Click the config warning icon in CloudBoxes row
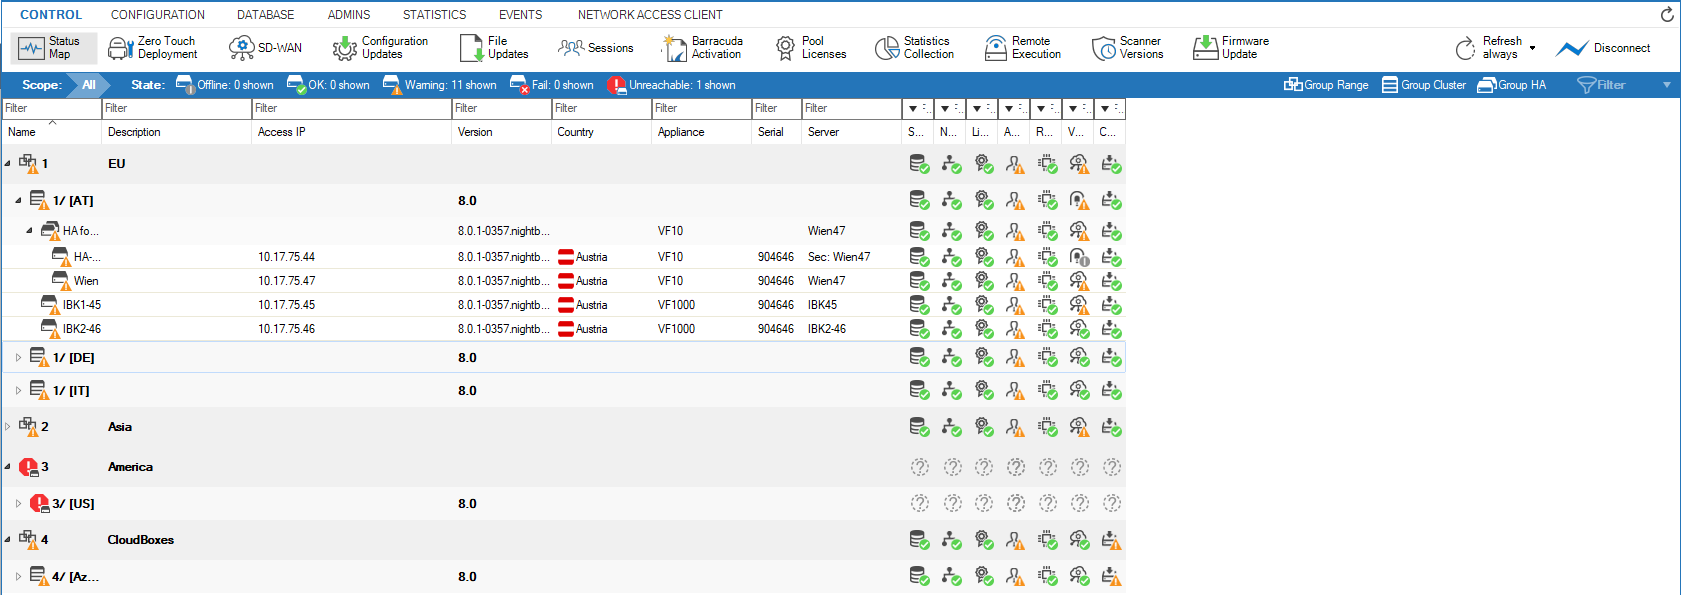The width and height of the screenshot is (1681, 595). click(1111, 540)
